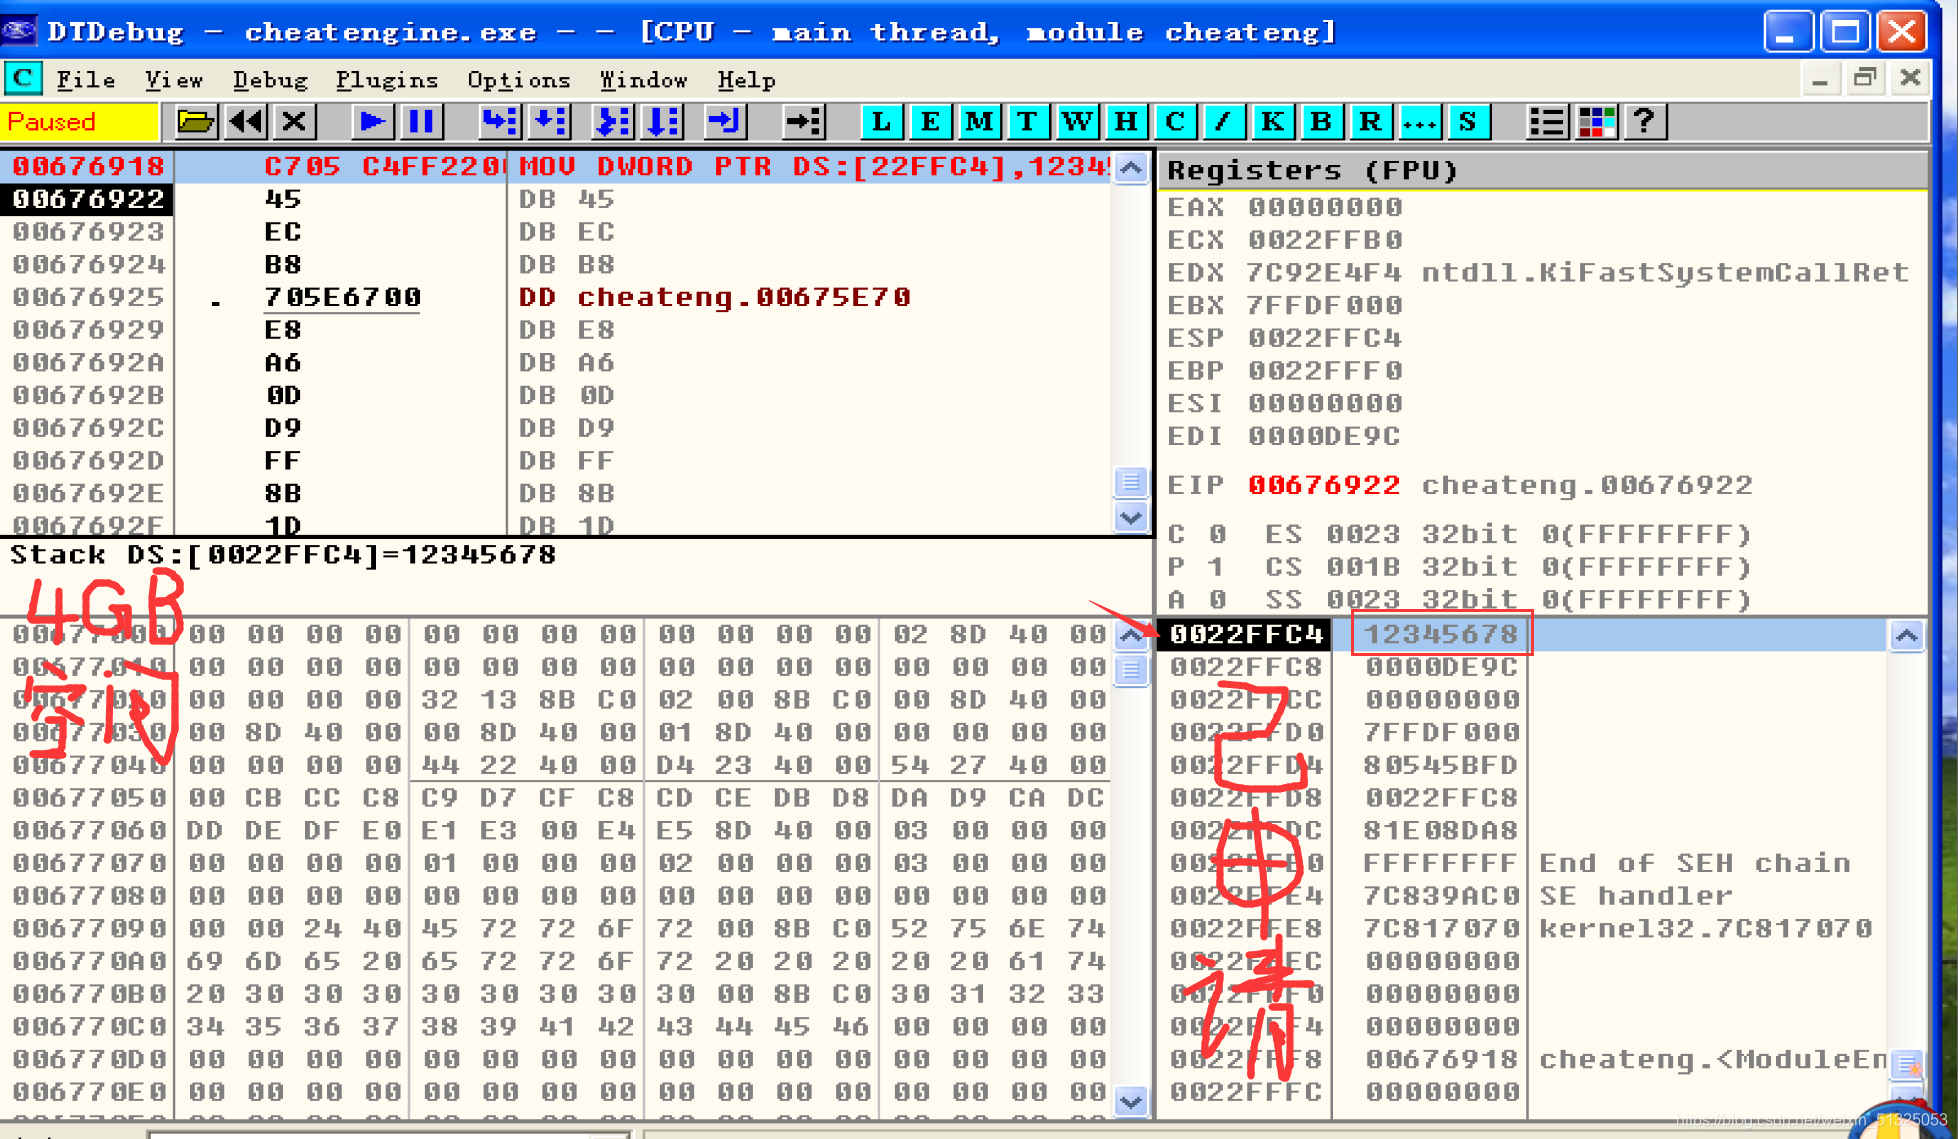Show Run trace with dots button

(x=1419, y=122)
